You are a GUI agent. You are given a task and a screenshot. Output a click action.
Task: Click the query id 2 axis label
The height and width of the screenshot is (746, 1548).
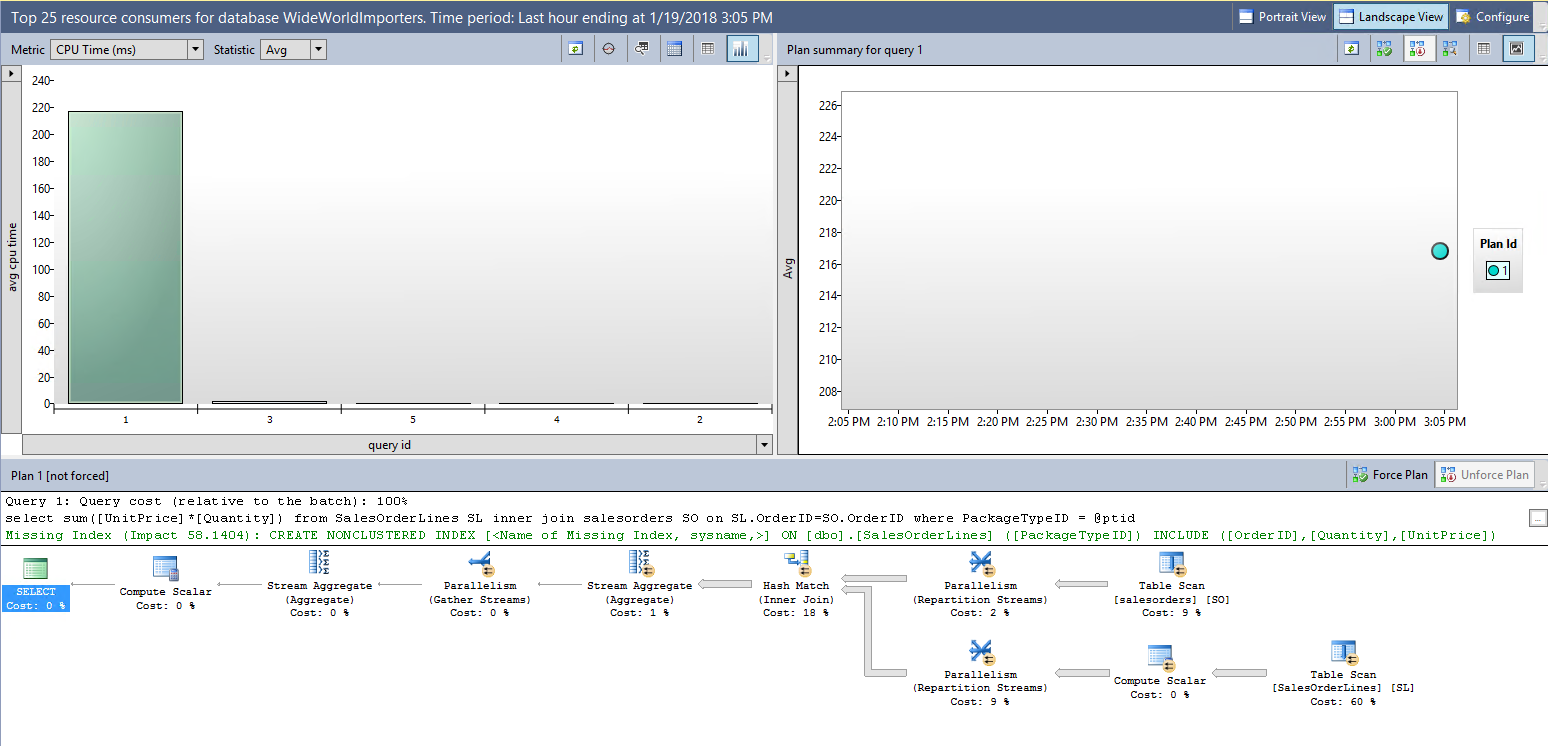tap(700, 420)
